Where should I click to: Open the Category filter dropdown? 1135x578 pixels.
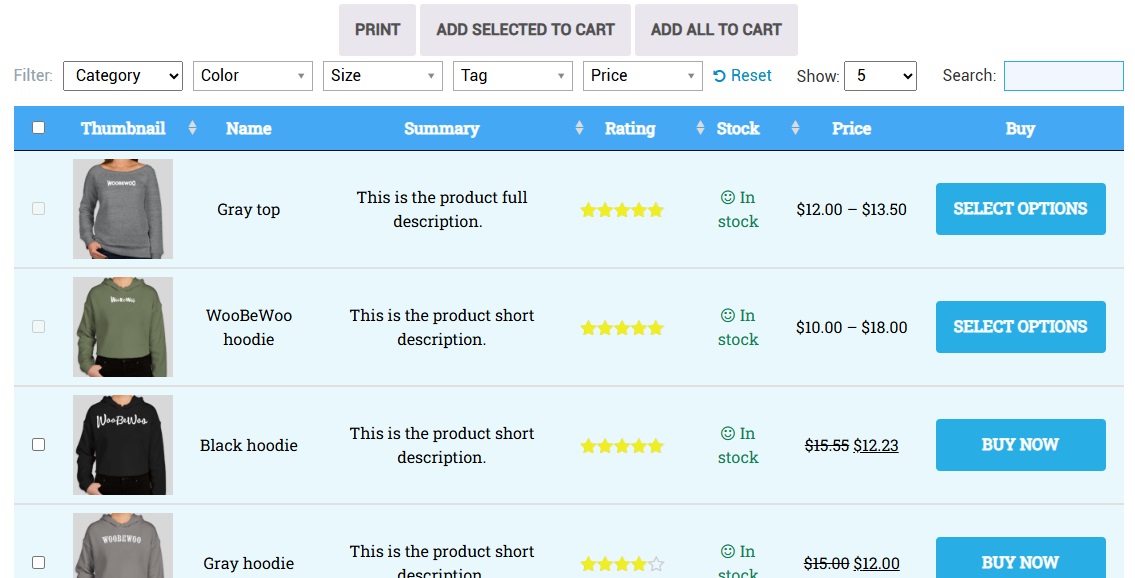[123, 76]
